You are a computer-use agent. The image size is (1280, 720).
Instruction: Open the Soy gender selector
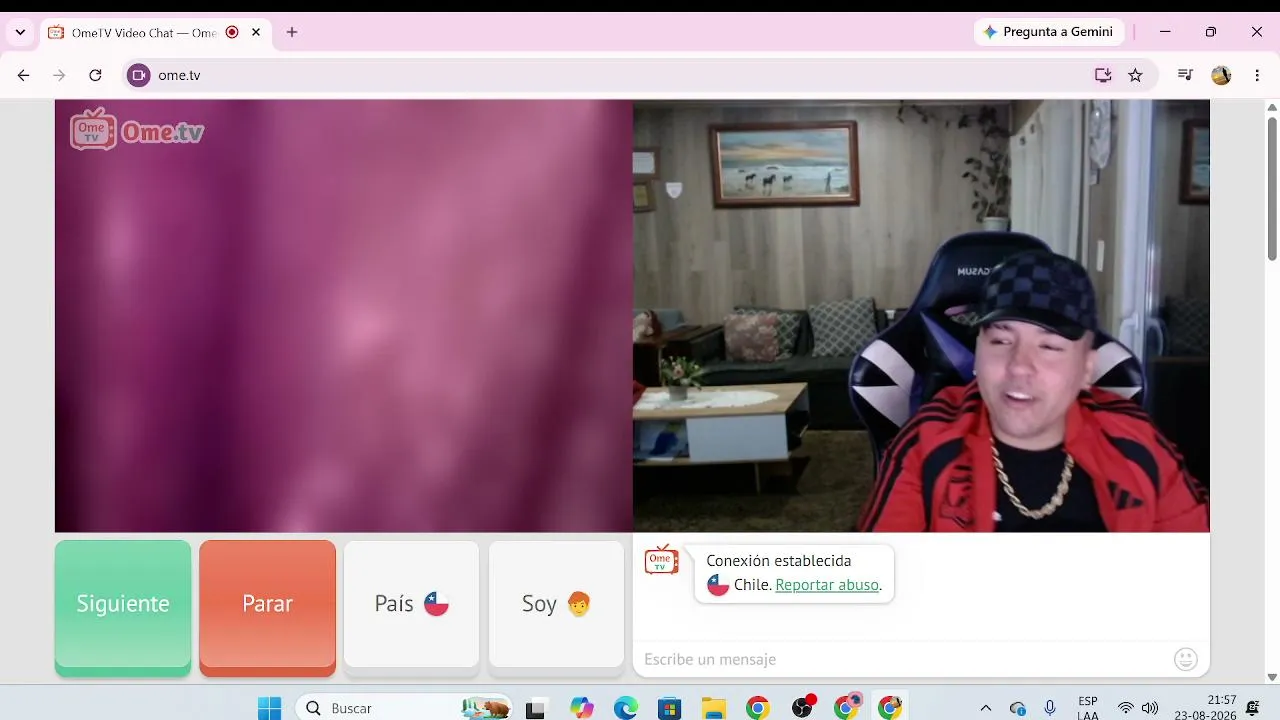point(556,604)
